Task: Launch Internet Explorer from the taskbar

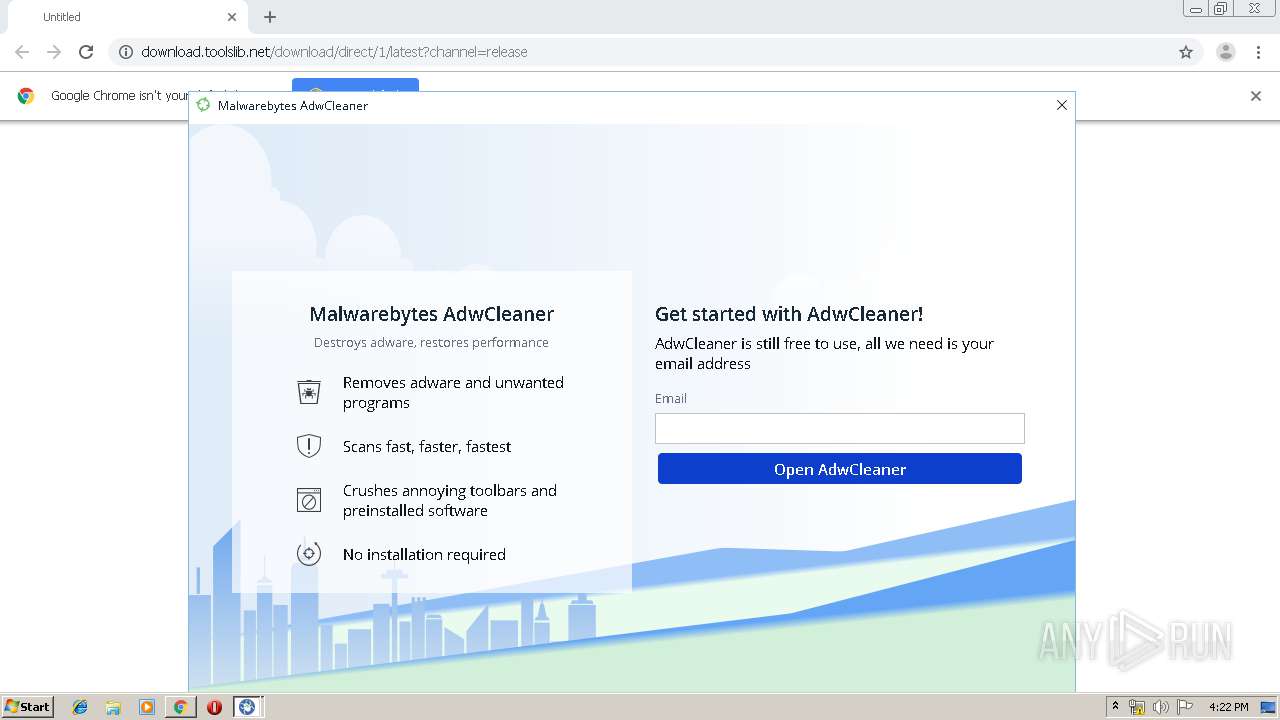Action: click(80, 707)
